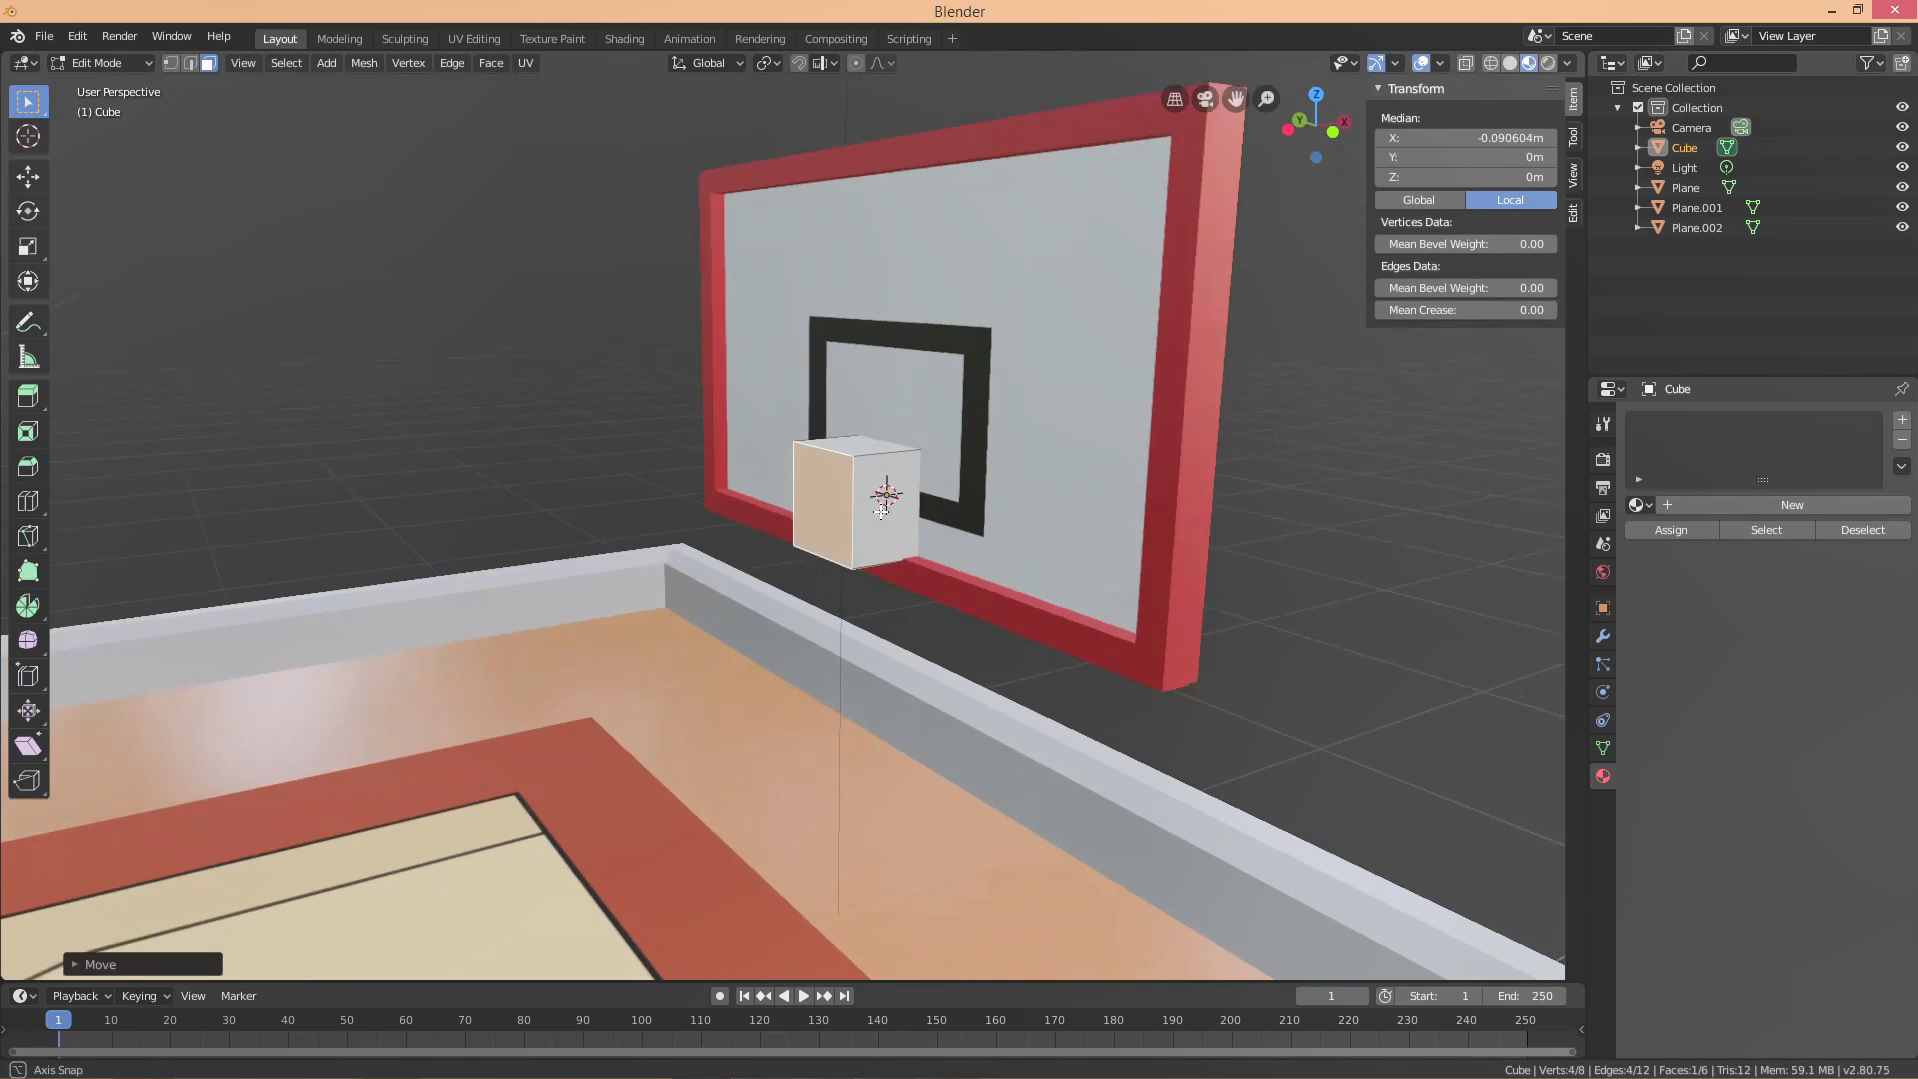Open the Global transform orientation dropdown

(x=708, y=63)
